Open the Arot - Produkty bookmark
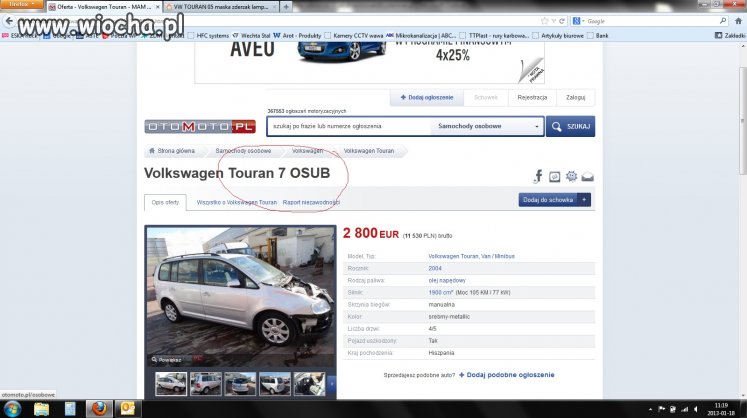 coord(297,36)
